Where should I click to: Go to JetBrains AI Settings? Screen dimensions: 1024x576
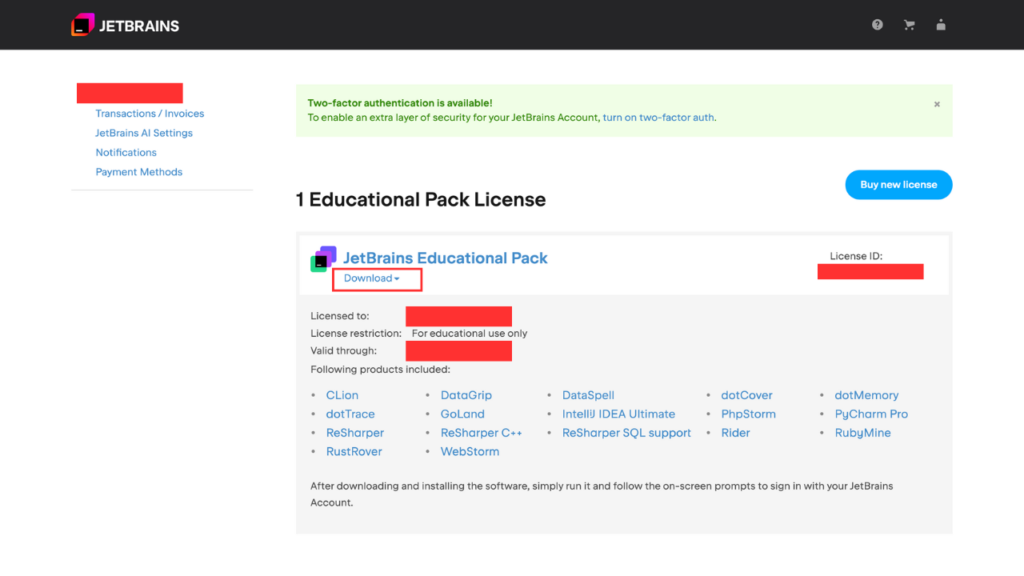[x=144, y=133]
